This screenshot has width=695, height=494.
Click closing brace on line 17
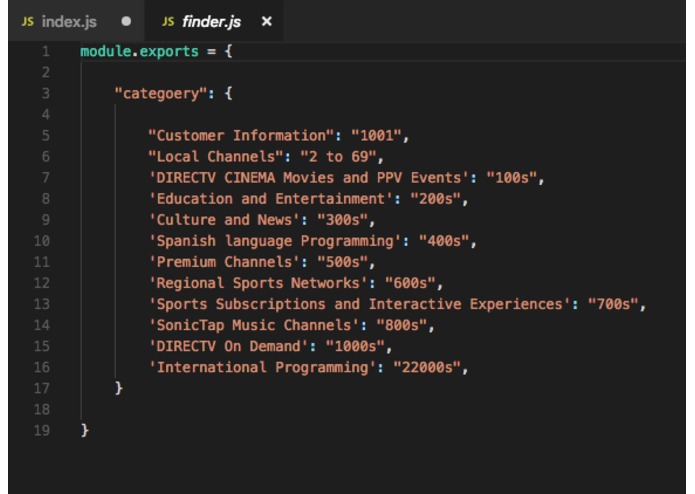(118, 389)
